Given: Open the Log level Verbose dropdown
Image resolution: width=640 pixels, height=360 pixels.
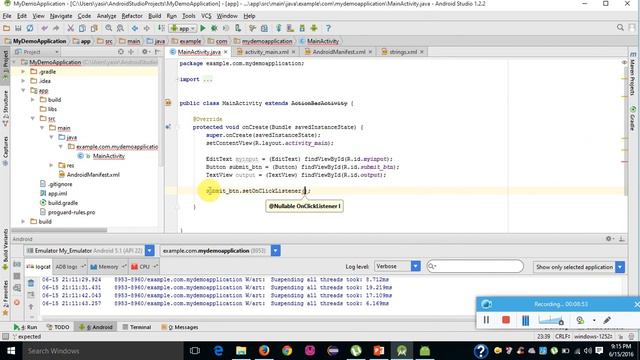Looking at the screenshot, I should pos(416,267).
